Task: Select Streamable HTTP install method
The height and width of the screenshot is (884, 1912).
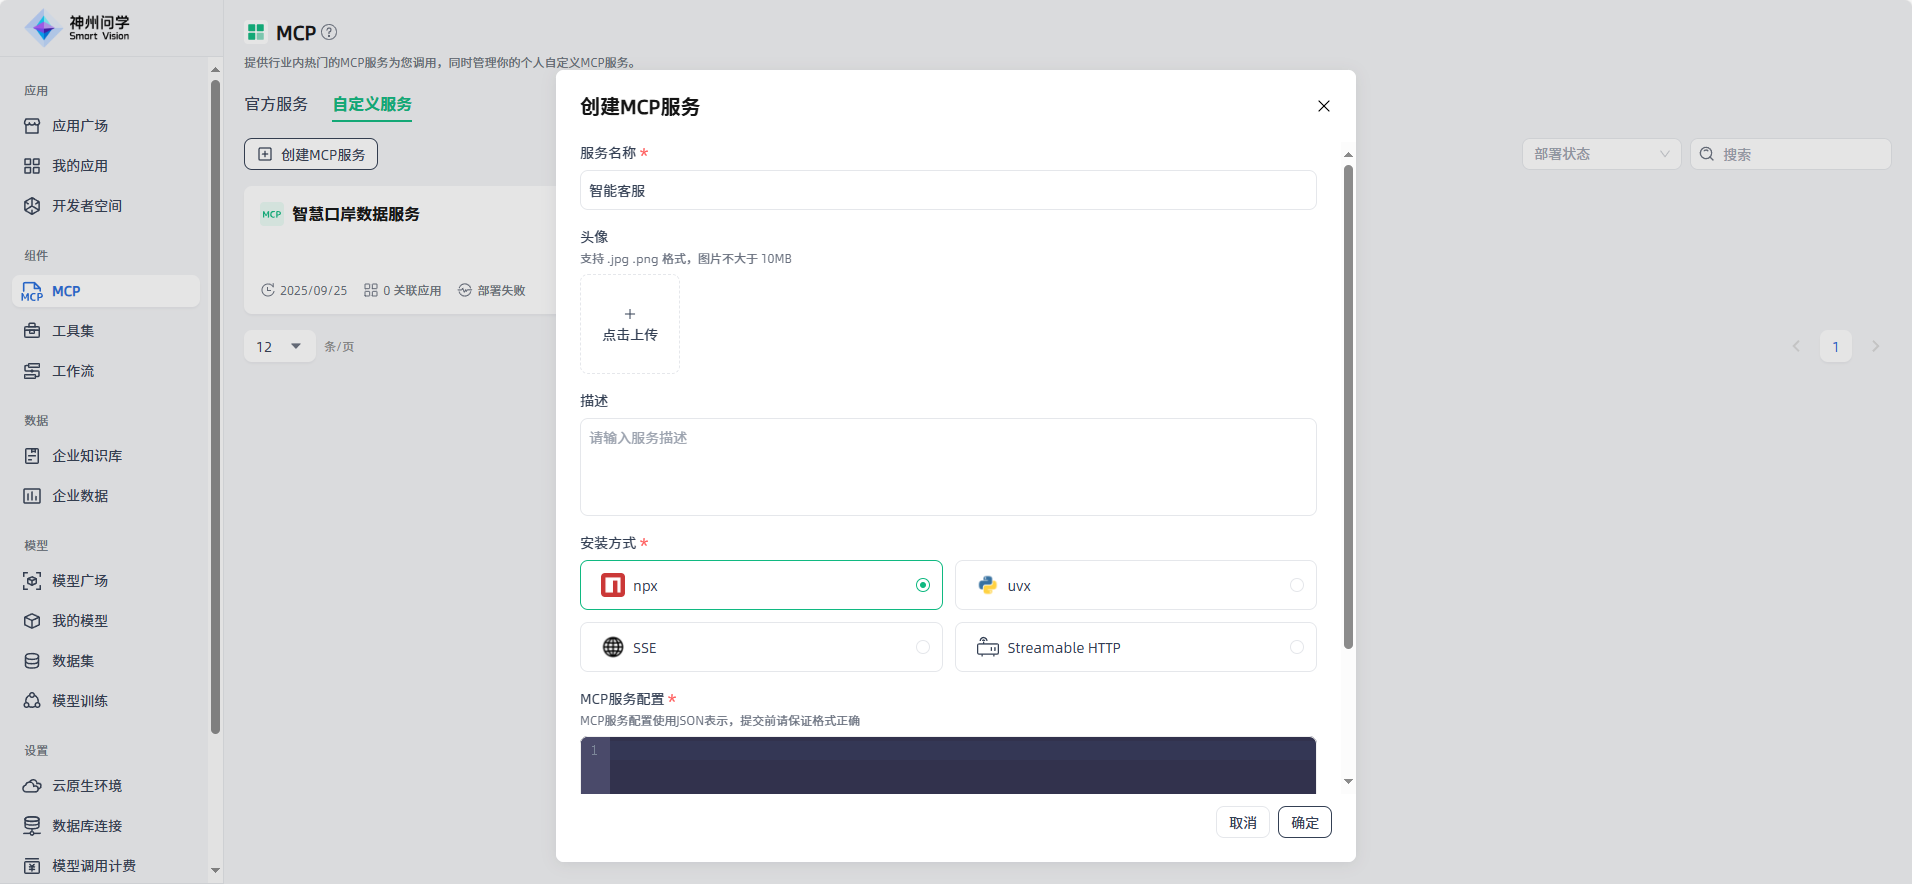Action: tap(1135, 647)
